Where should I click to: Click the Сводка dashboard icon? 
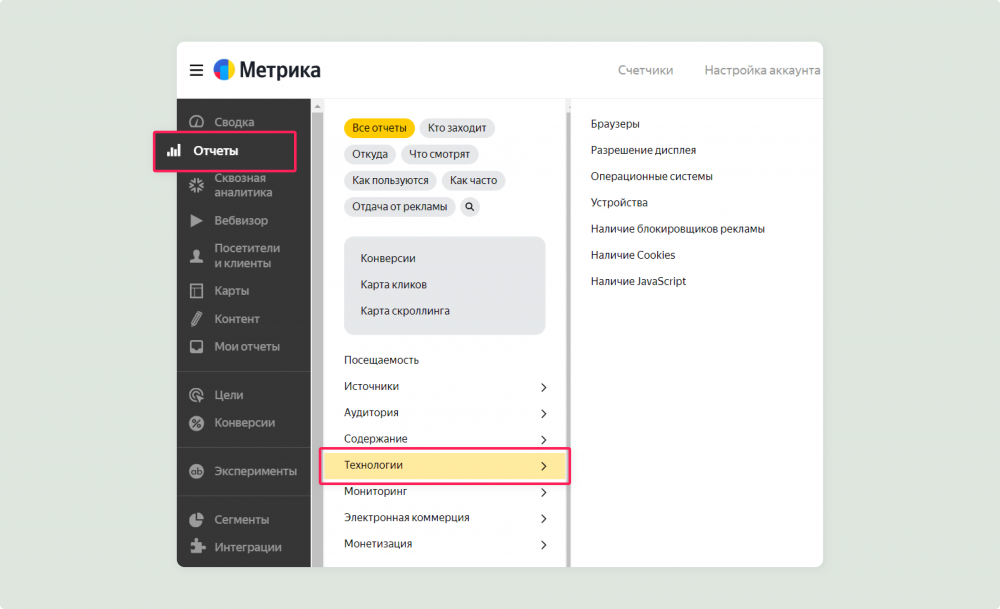pyautogui.click(x=196, y=121)
